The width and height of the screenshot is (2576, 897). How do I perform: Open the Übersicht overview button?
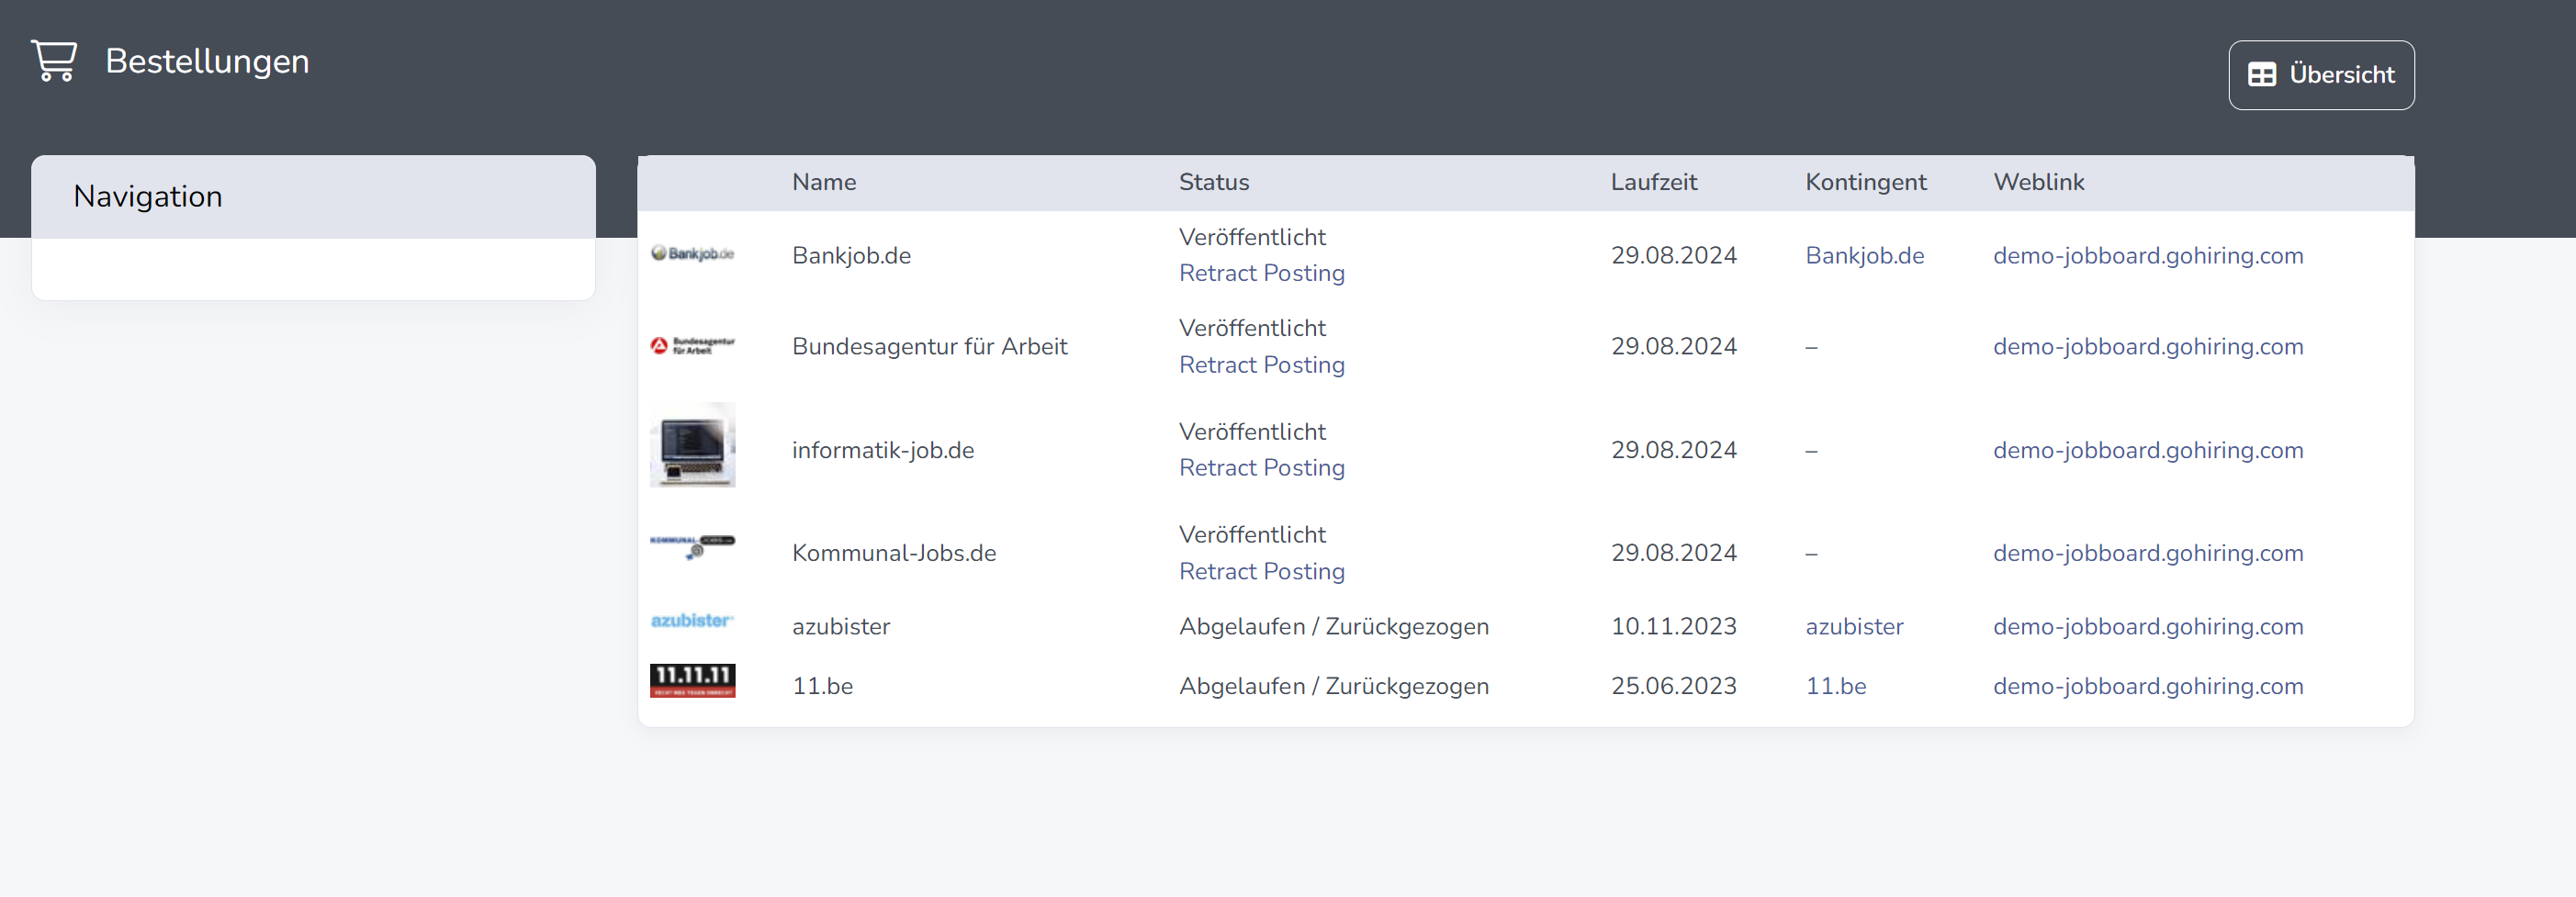(x=2321, y=75)
